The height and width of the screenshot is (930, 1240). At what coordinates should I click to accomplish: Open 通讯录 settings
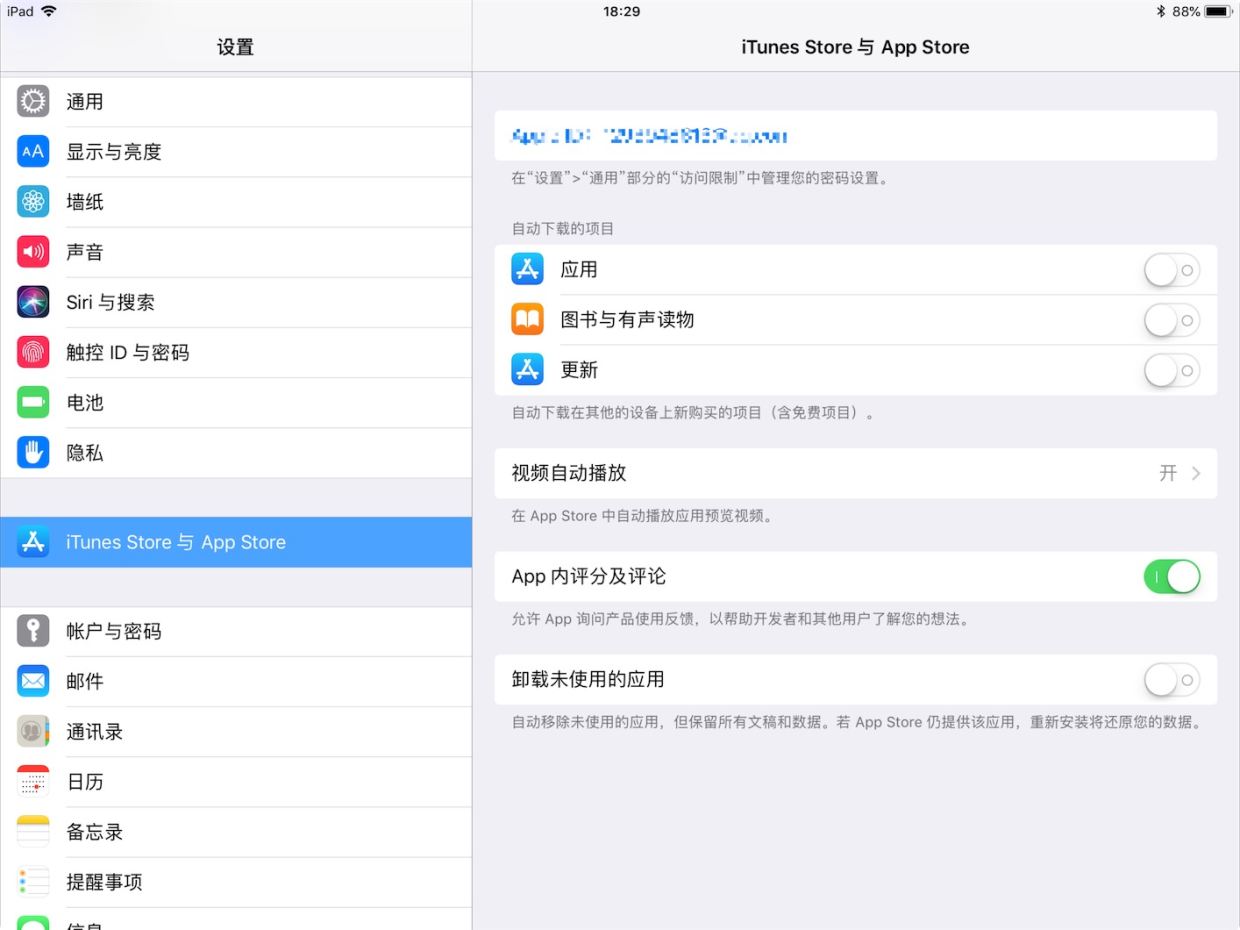pos(236,731)
